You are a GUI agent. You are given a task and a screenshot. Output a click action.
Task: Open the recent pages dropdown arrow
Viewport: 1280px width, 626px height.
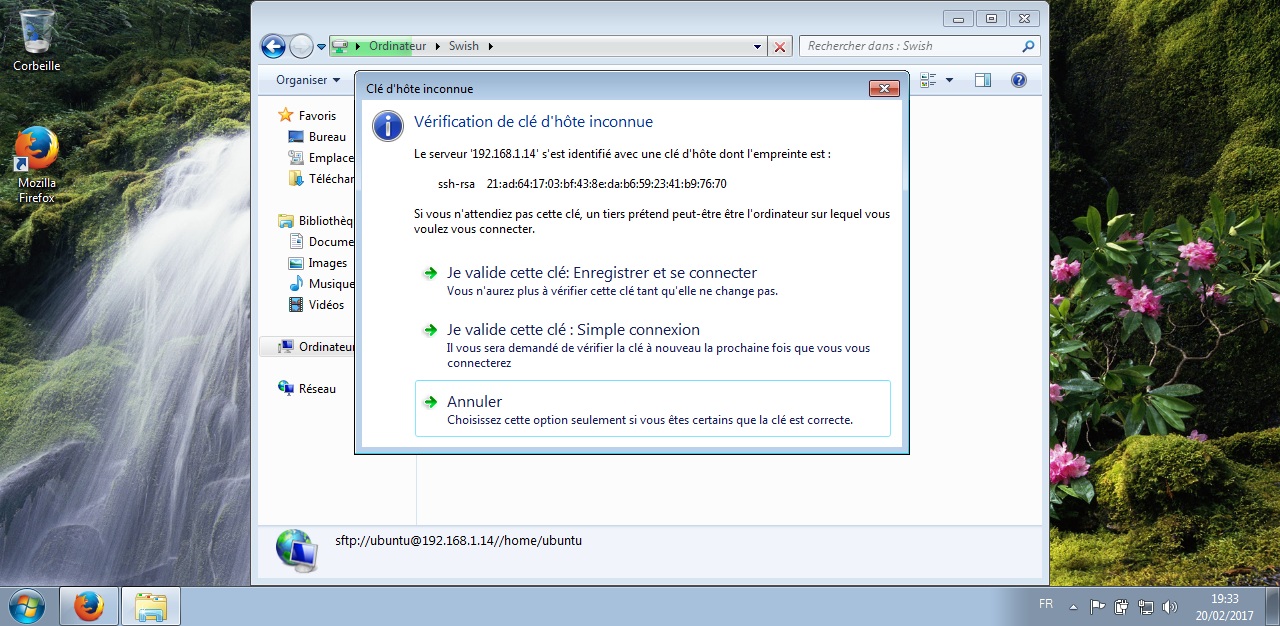[x=321, y=47]
